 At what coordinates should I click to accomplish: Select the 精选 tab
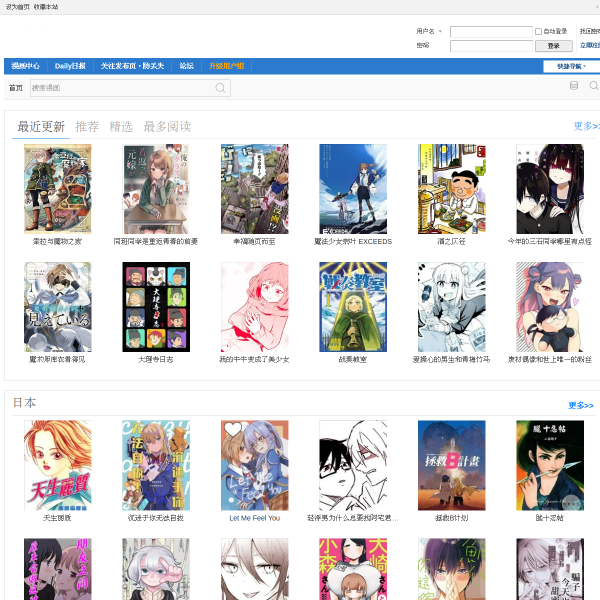pyautogui.click(x=121, y=127)
